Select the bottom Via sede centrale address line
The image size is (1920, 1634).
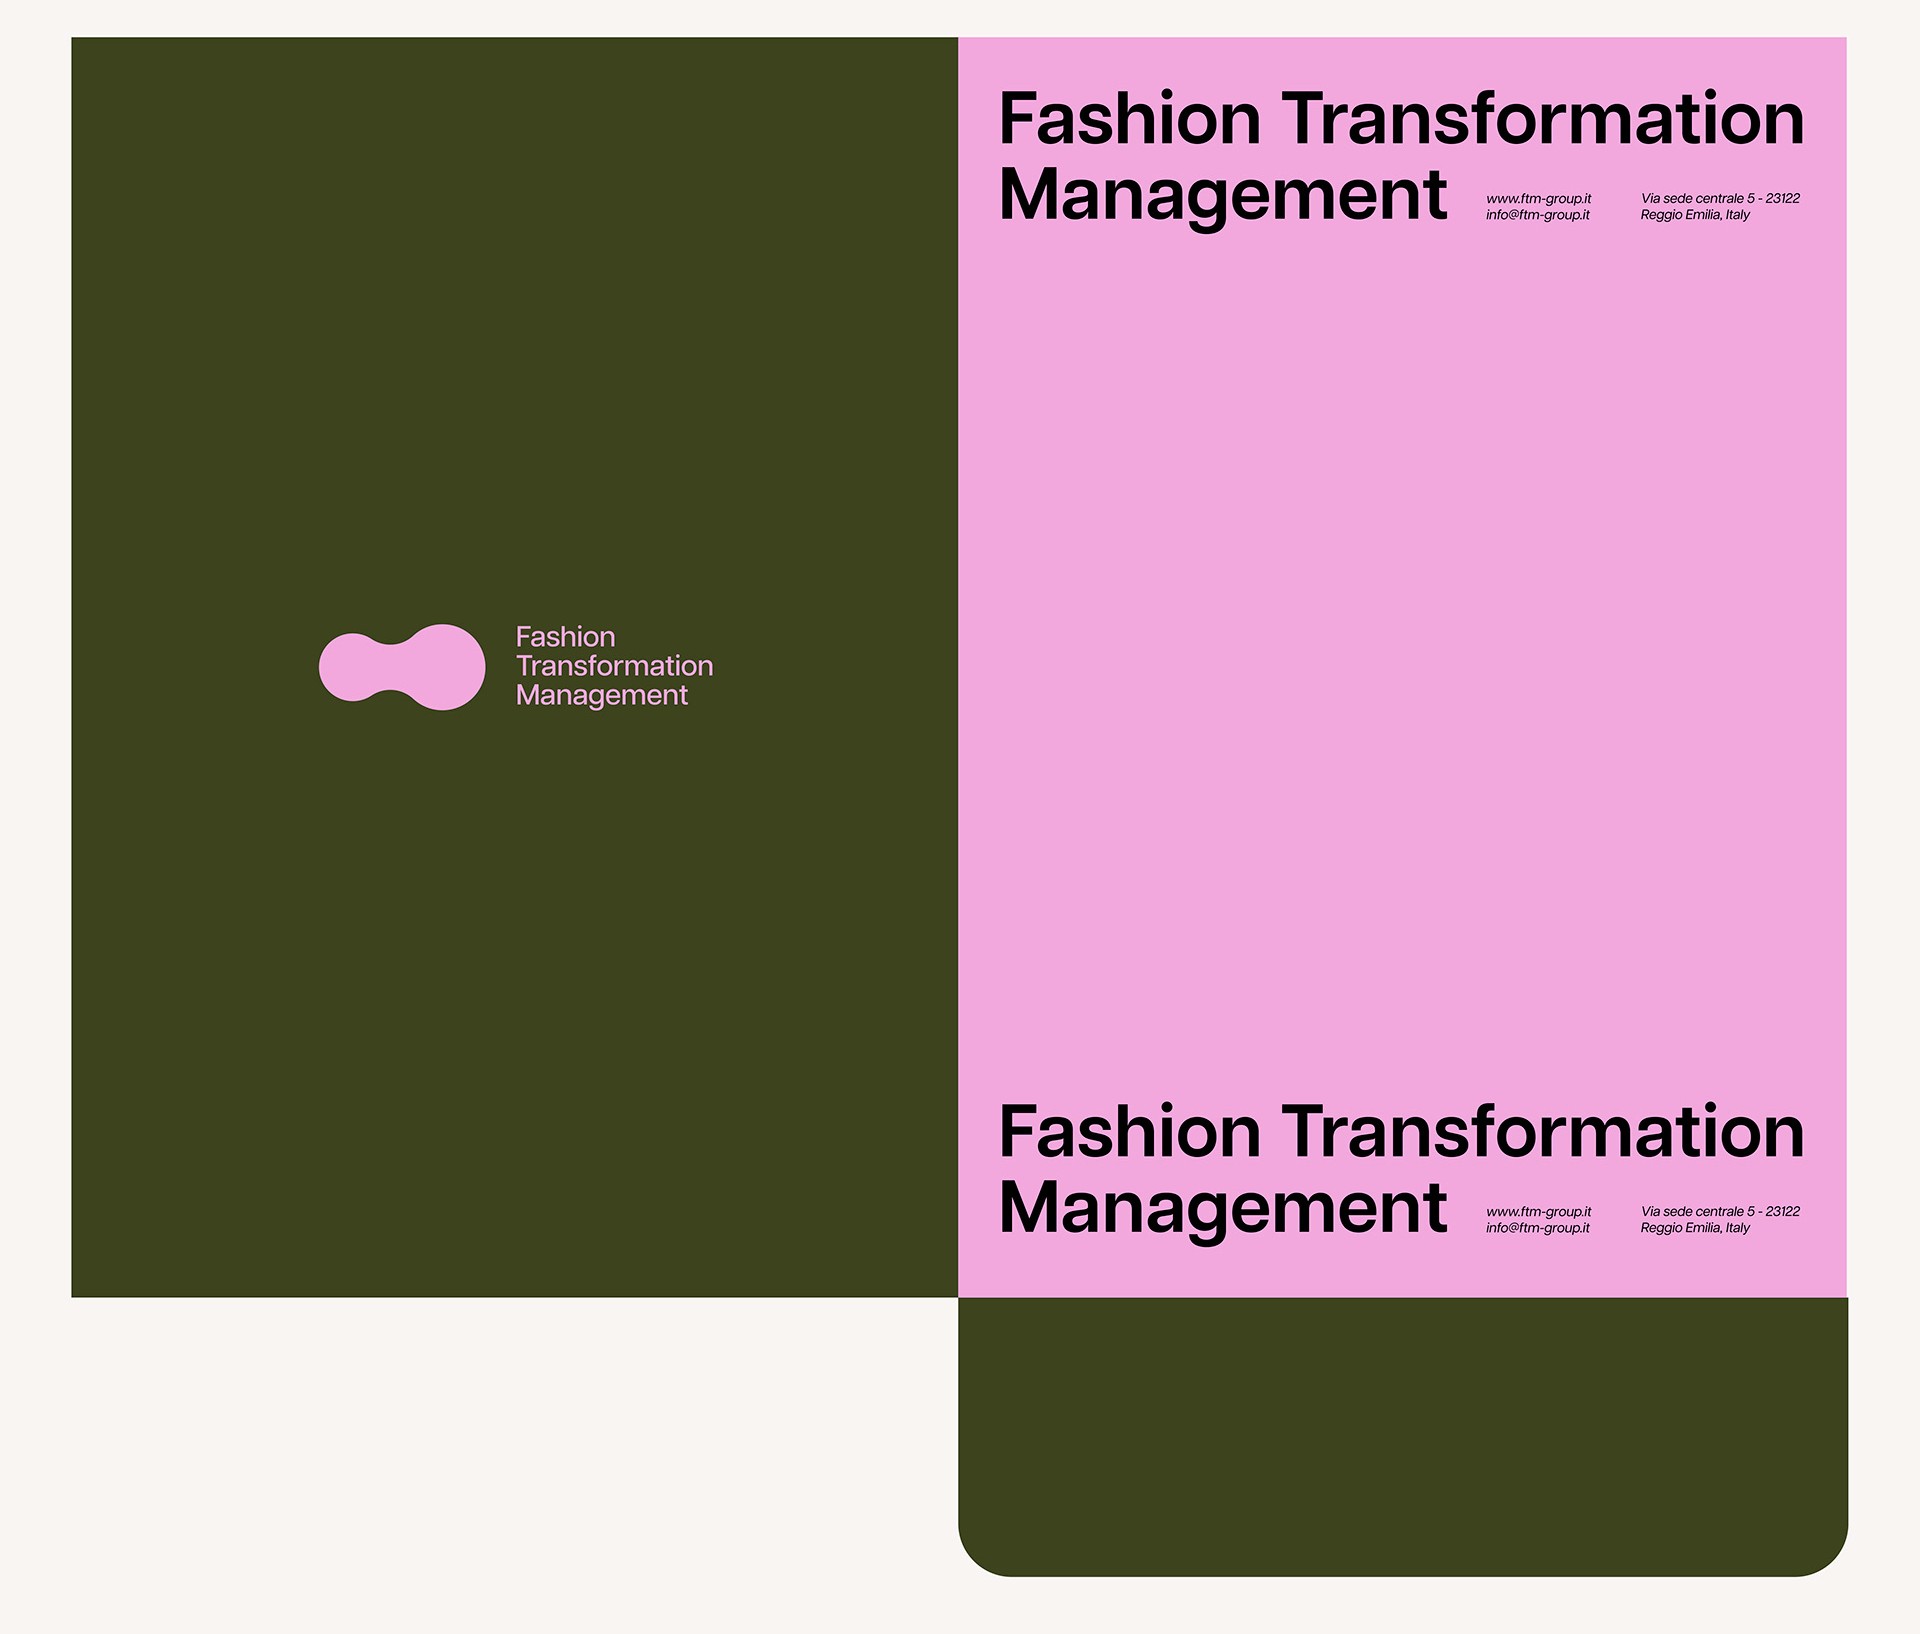(x=1720, y=1212)
